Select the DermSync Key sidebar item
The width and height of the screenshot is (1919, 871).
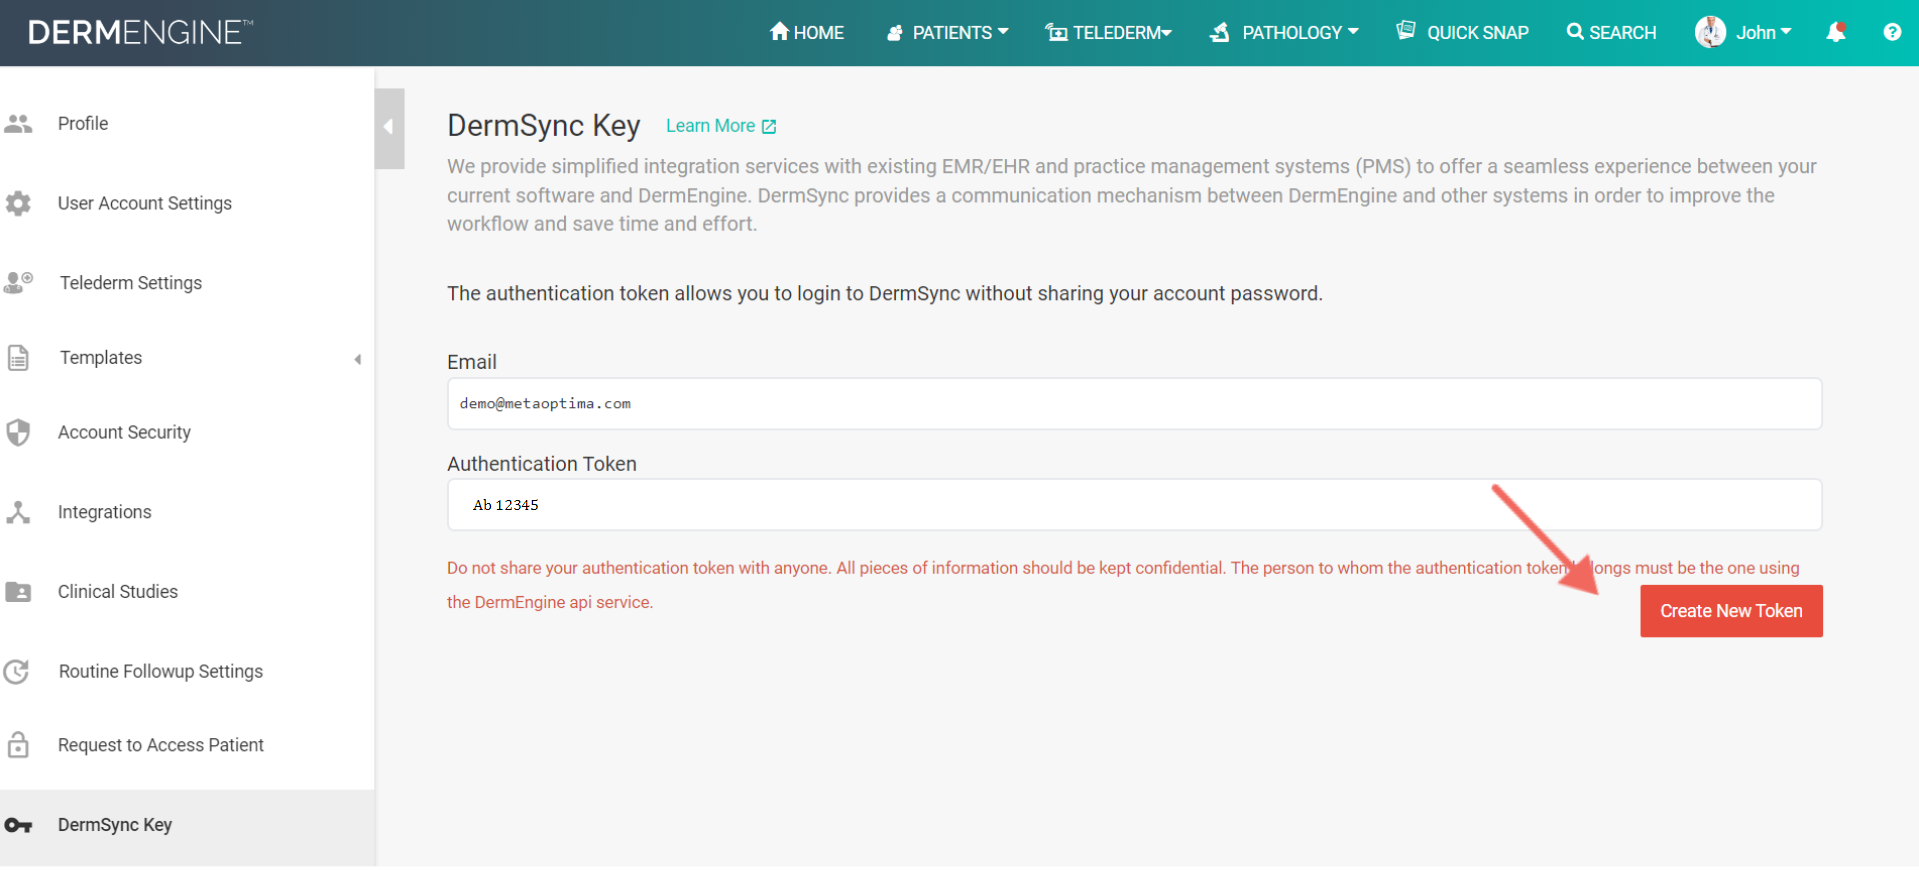(187, 826)
